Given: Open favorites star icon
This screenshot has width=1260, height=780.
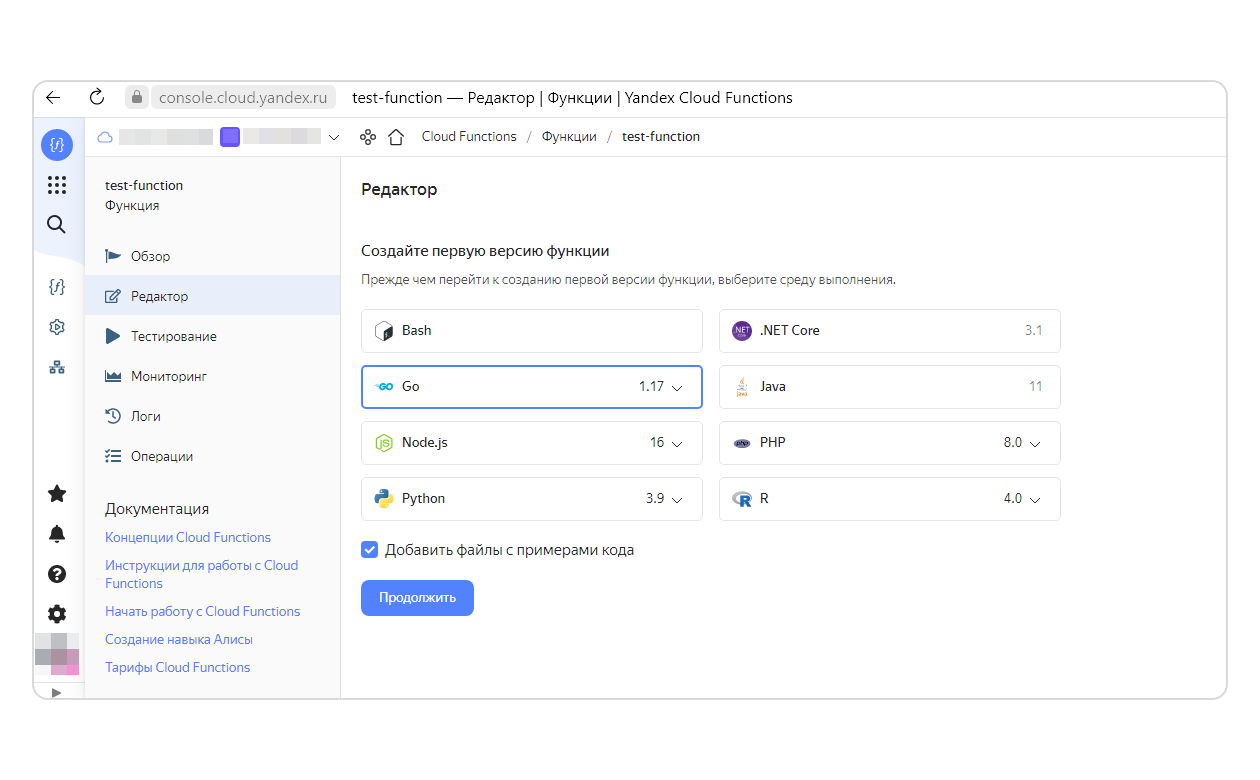Looking at the screenshot, I should (57, 493).
